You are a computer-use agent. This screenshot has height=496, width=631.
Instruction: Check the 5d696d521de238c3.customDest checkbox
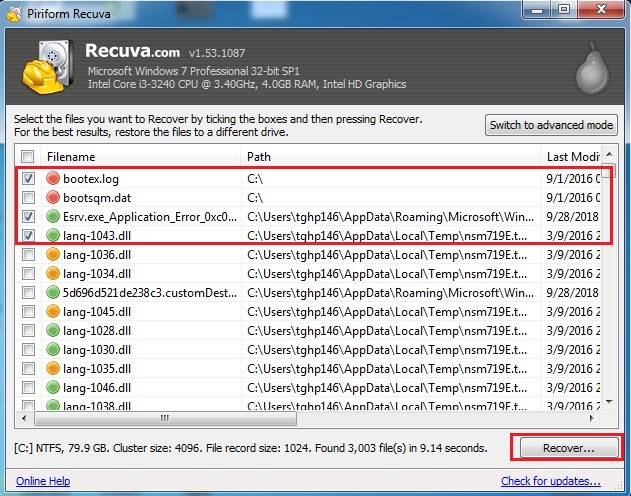coord(28,292)
